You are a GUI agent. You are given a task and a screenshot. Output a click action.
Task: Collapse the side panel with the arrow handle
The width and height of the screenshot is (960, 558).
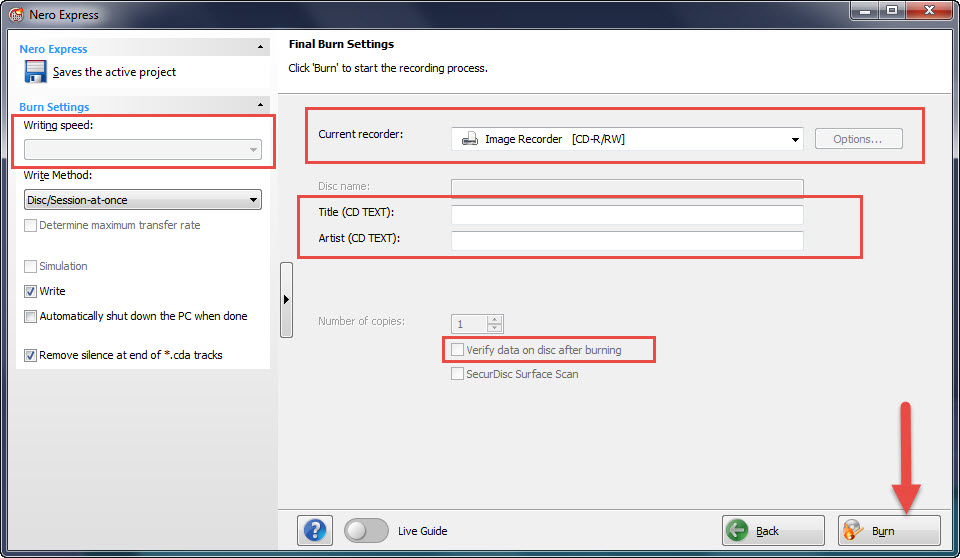[x=286, y=300]
